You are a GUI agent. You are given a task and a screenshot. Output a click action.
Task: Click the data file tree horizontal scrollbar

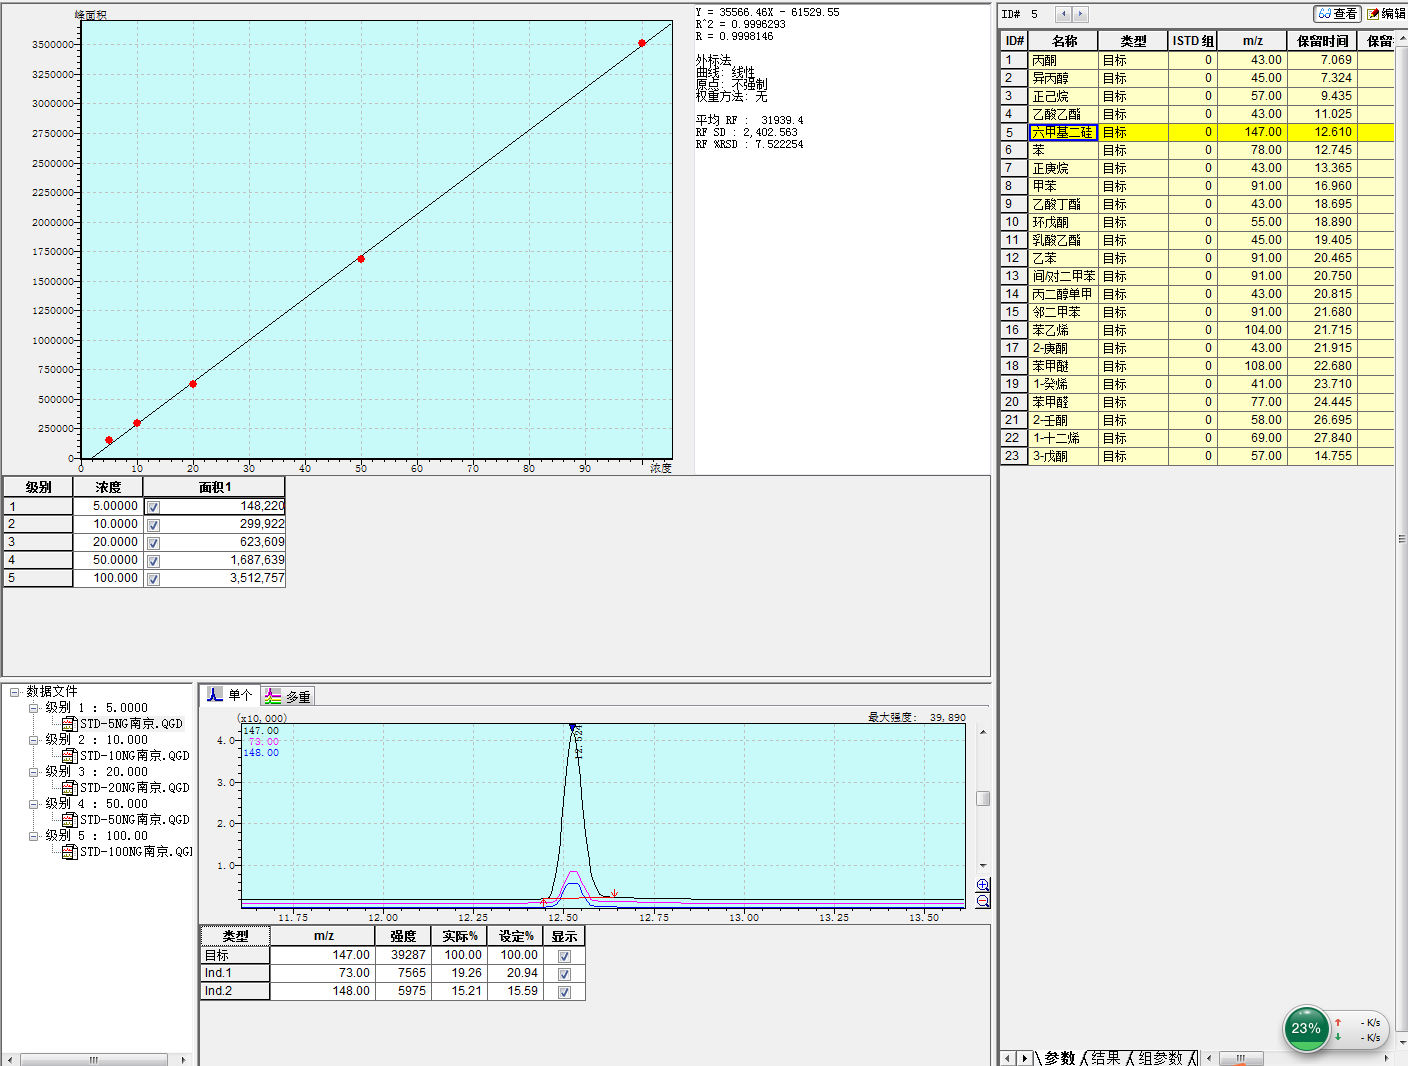point(94,1059)
